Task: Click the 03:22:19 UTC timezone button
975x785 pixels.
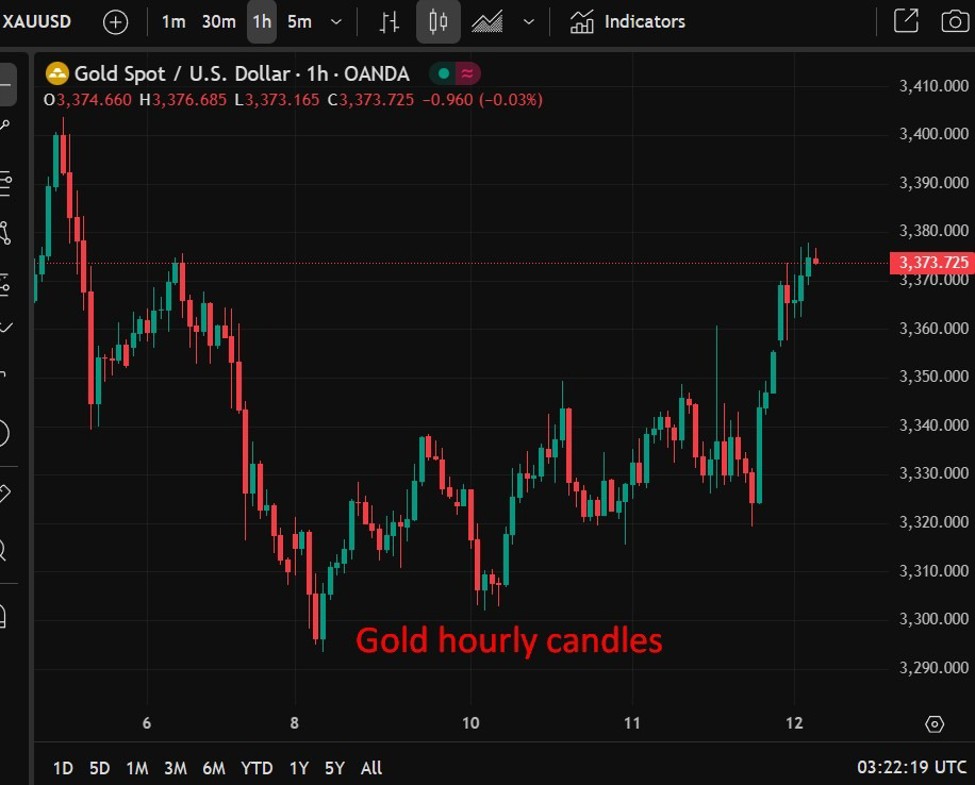Action: pos(912,768)
